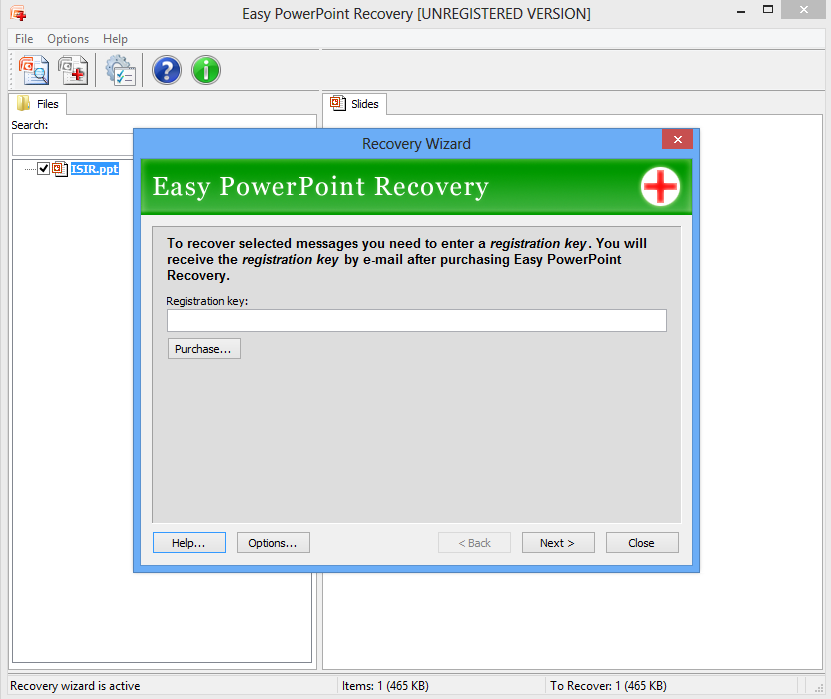
Task: Switch to the Slides tab
Action: 354,104
